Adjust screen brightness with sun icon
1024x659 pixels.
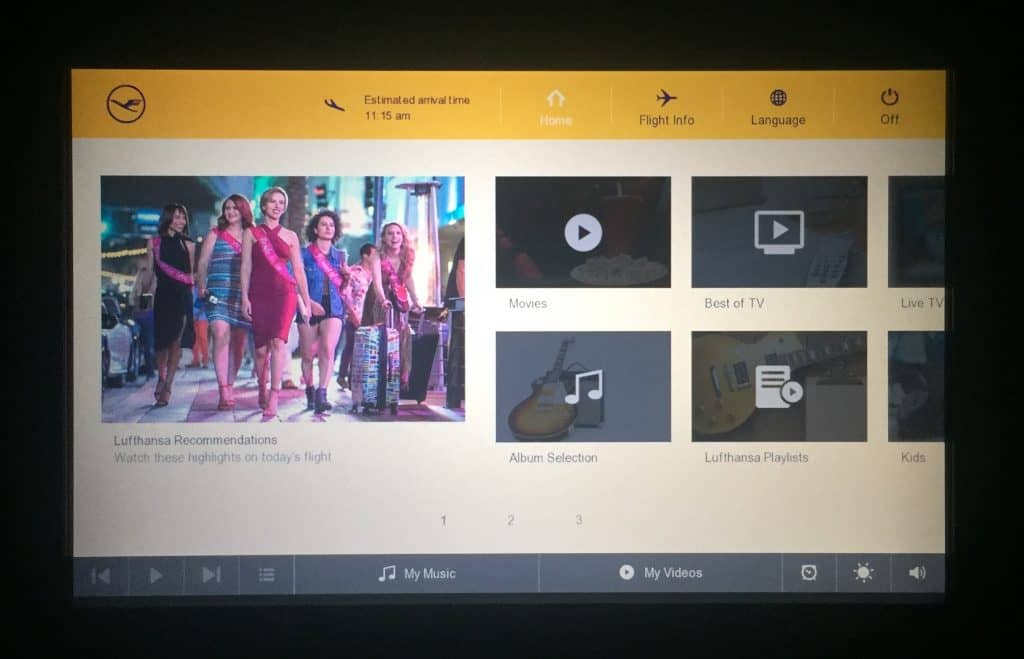[x=862, y=573]
